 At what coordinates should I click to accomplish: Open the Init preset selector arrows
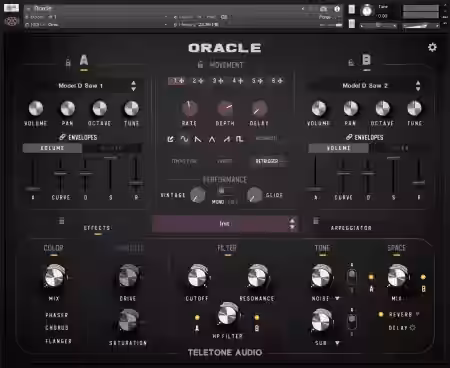click(x=292, y=224)
